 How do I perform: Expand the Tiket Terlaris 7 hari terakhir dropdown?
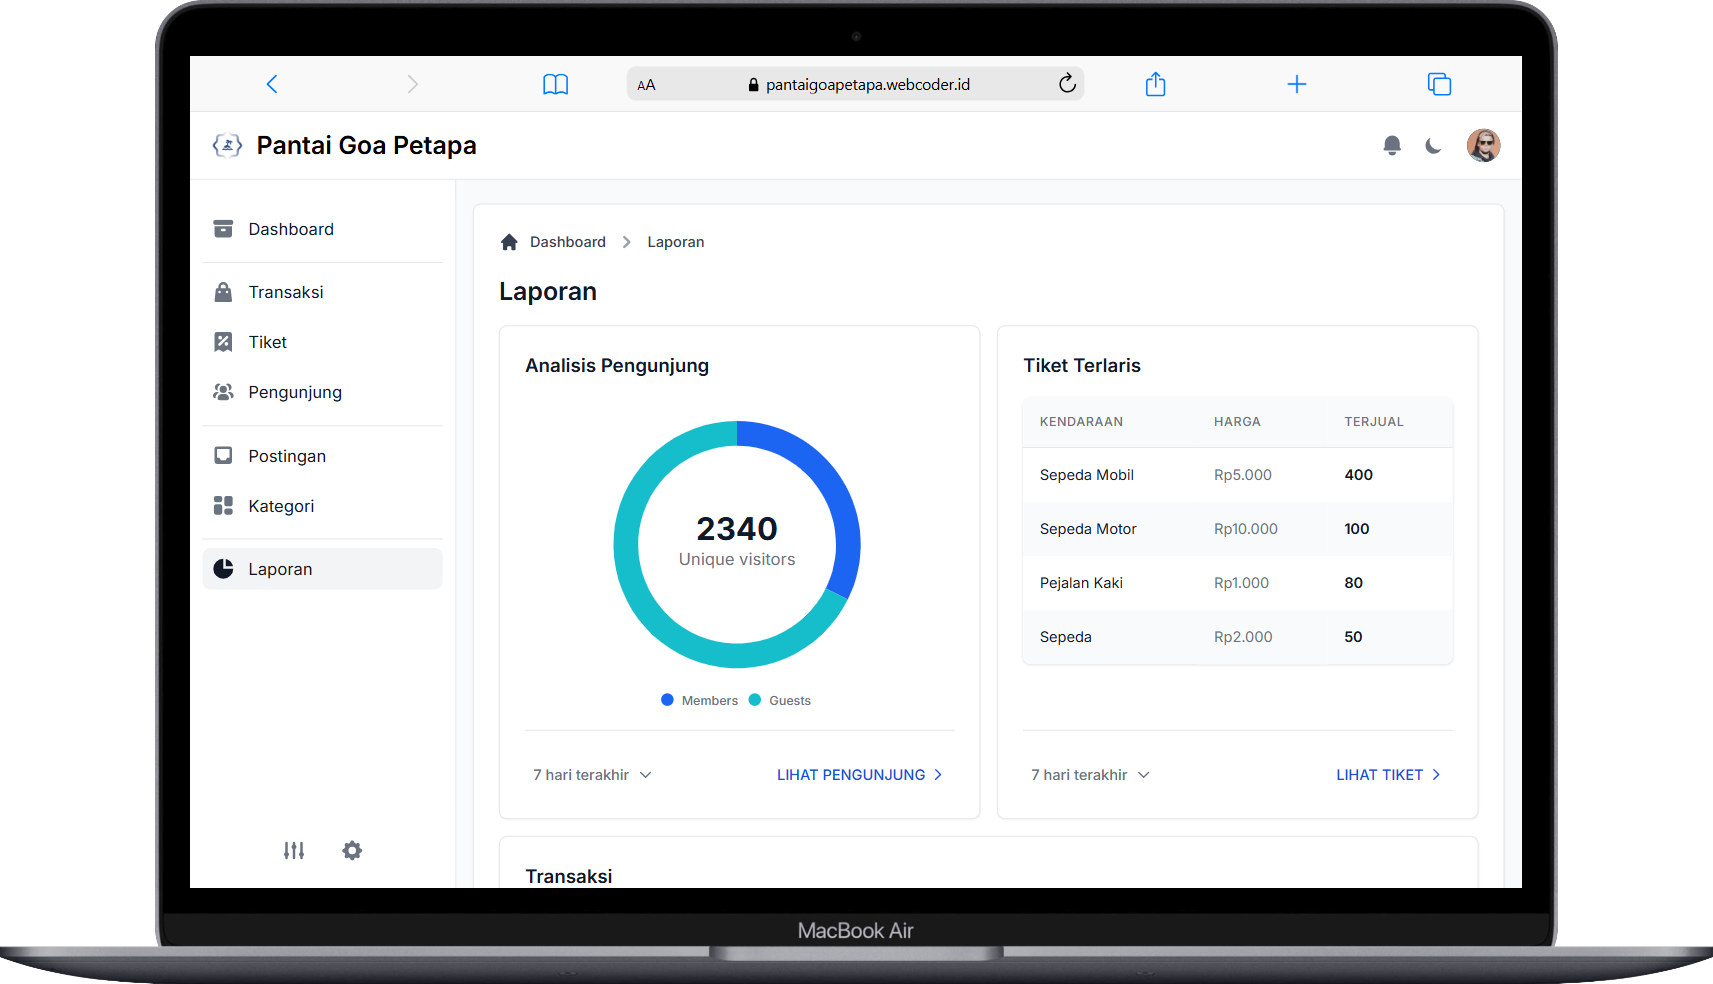[x=1090, y=775]
